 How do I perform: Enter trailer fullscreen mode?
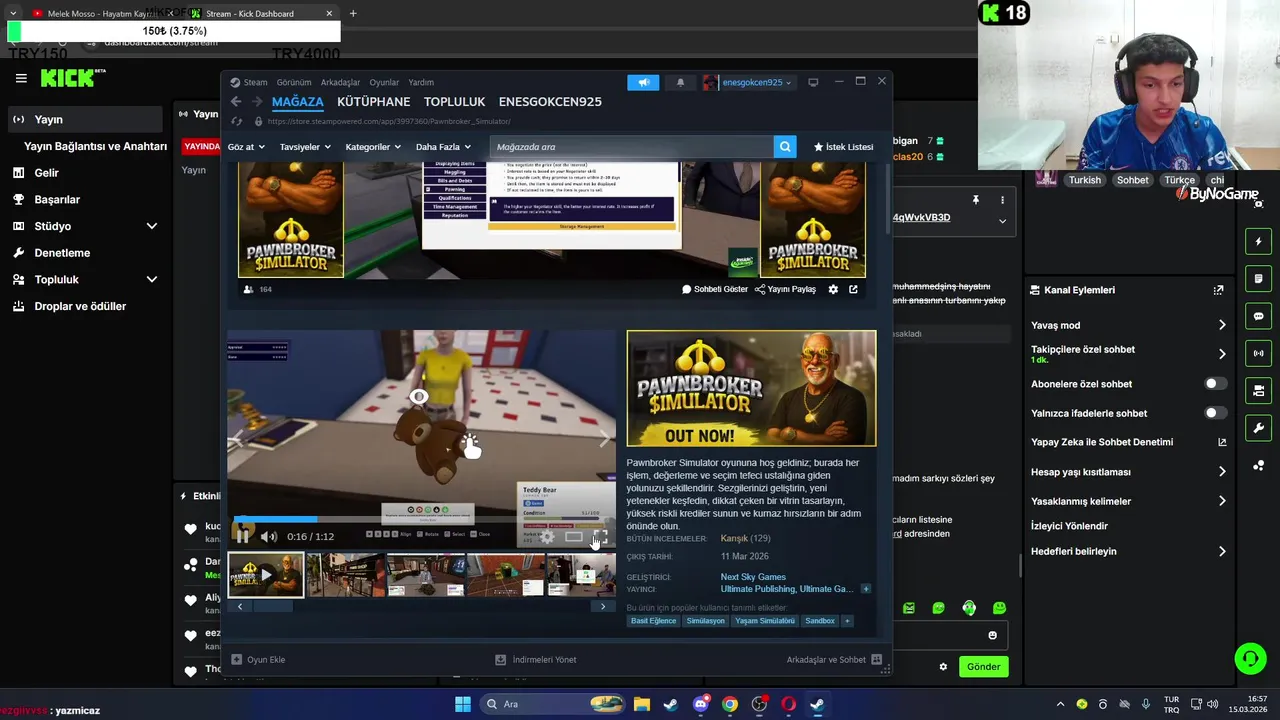[x=599, y=537]
